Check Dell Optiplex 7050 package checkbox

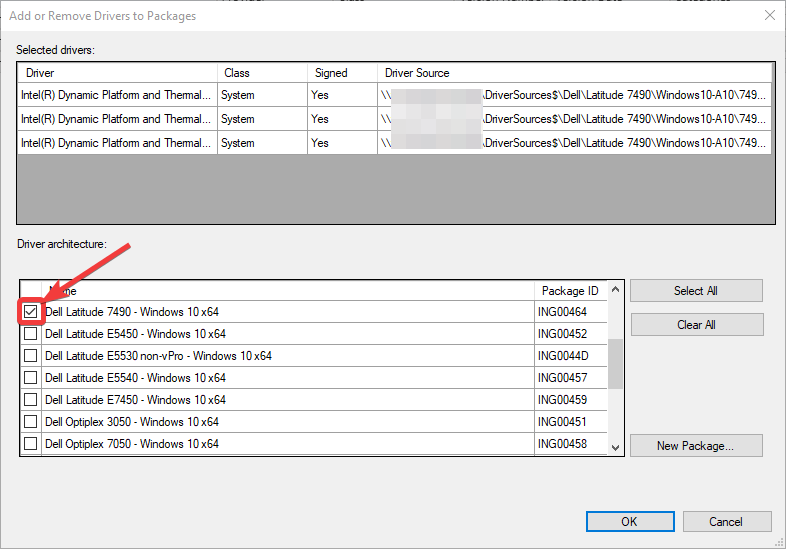pos(31,444)
